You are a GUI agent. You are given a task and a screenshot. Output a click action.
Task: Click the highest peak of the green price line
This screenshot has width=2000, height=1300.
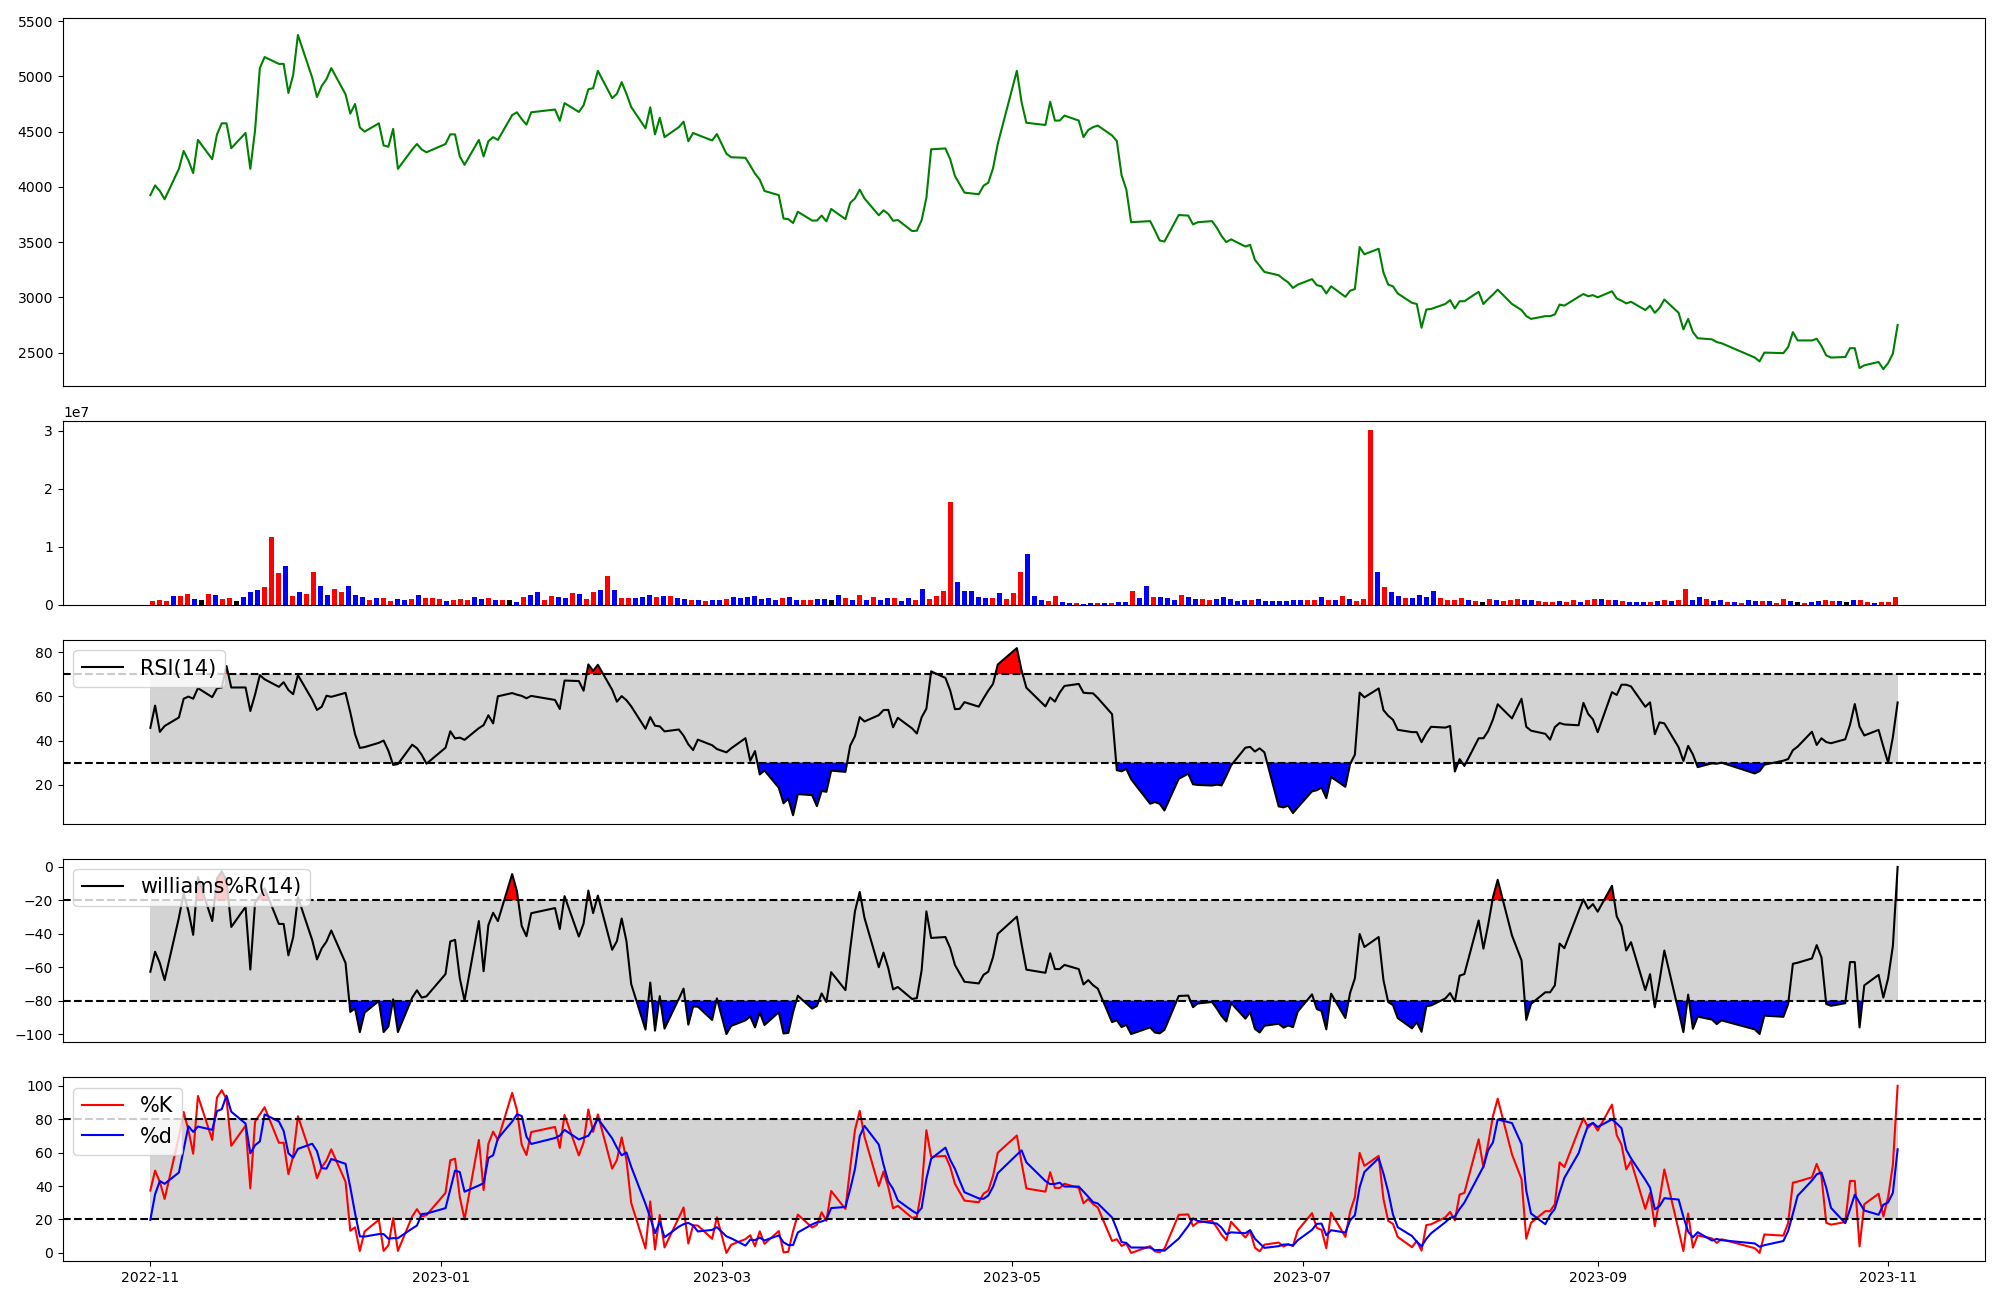point(297,36)
